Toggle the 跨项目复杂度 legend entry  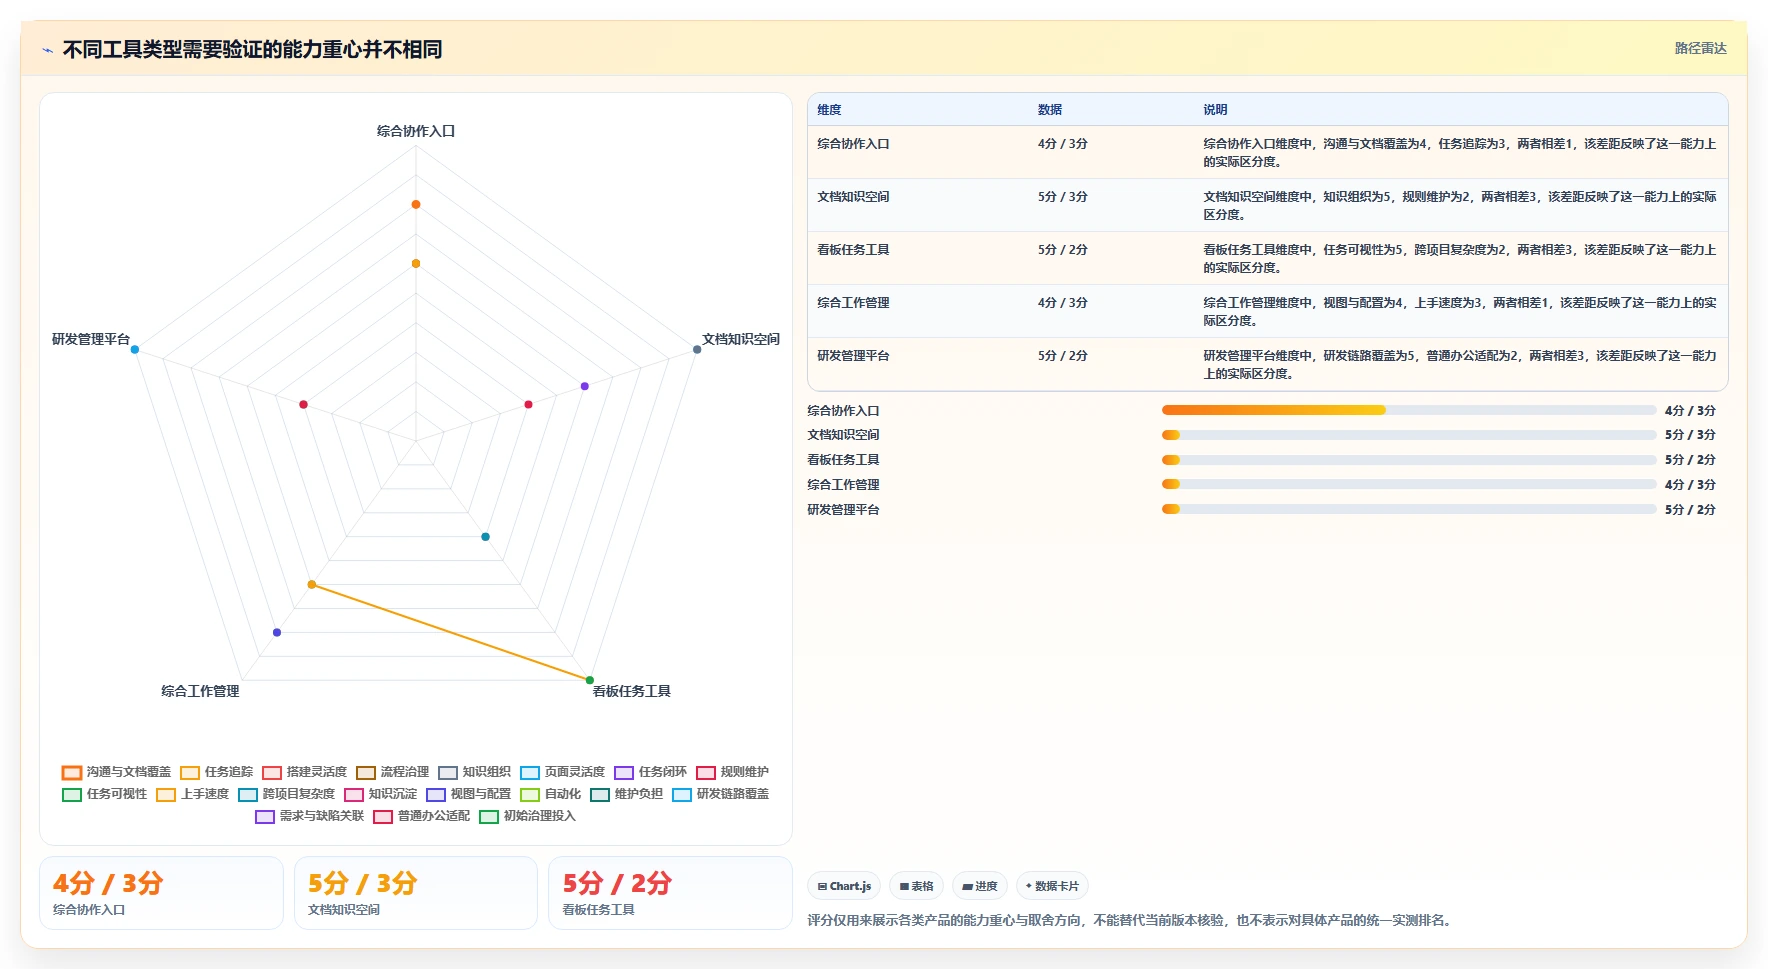pos(286,794)
